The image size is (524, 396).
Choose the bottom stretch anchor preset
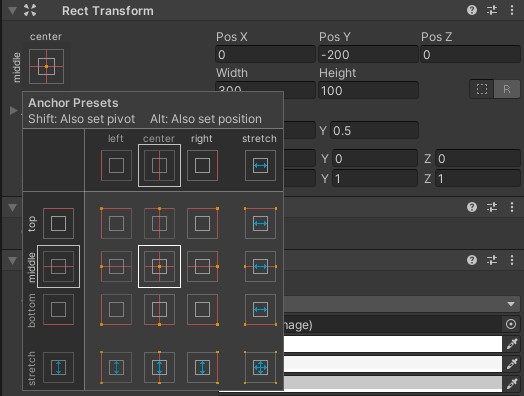tap(260, 309)
